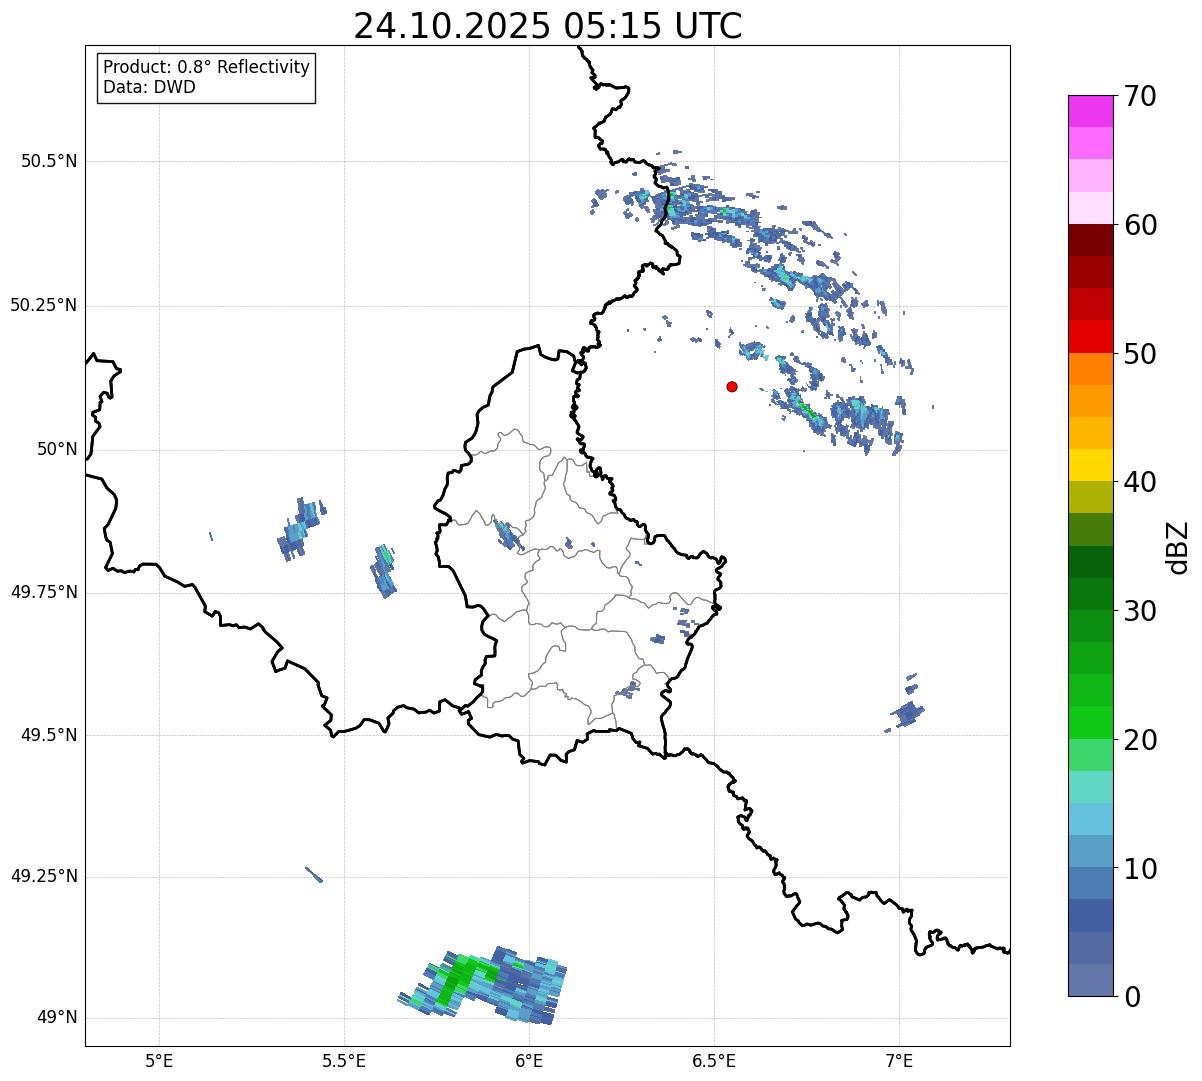Click the 49°N latitude label
Viewport: 1202px width, 1081px height.
coord(58,1018)
